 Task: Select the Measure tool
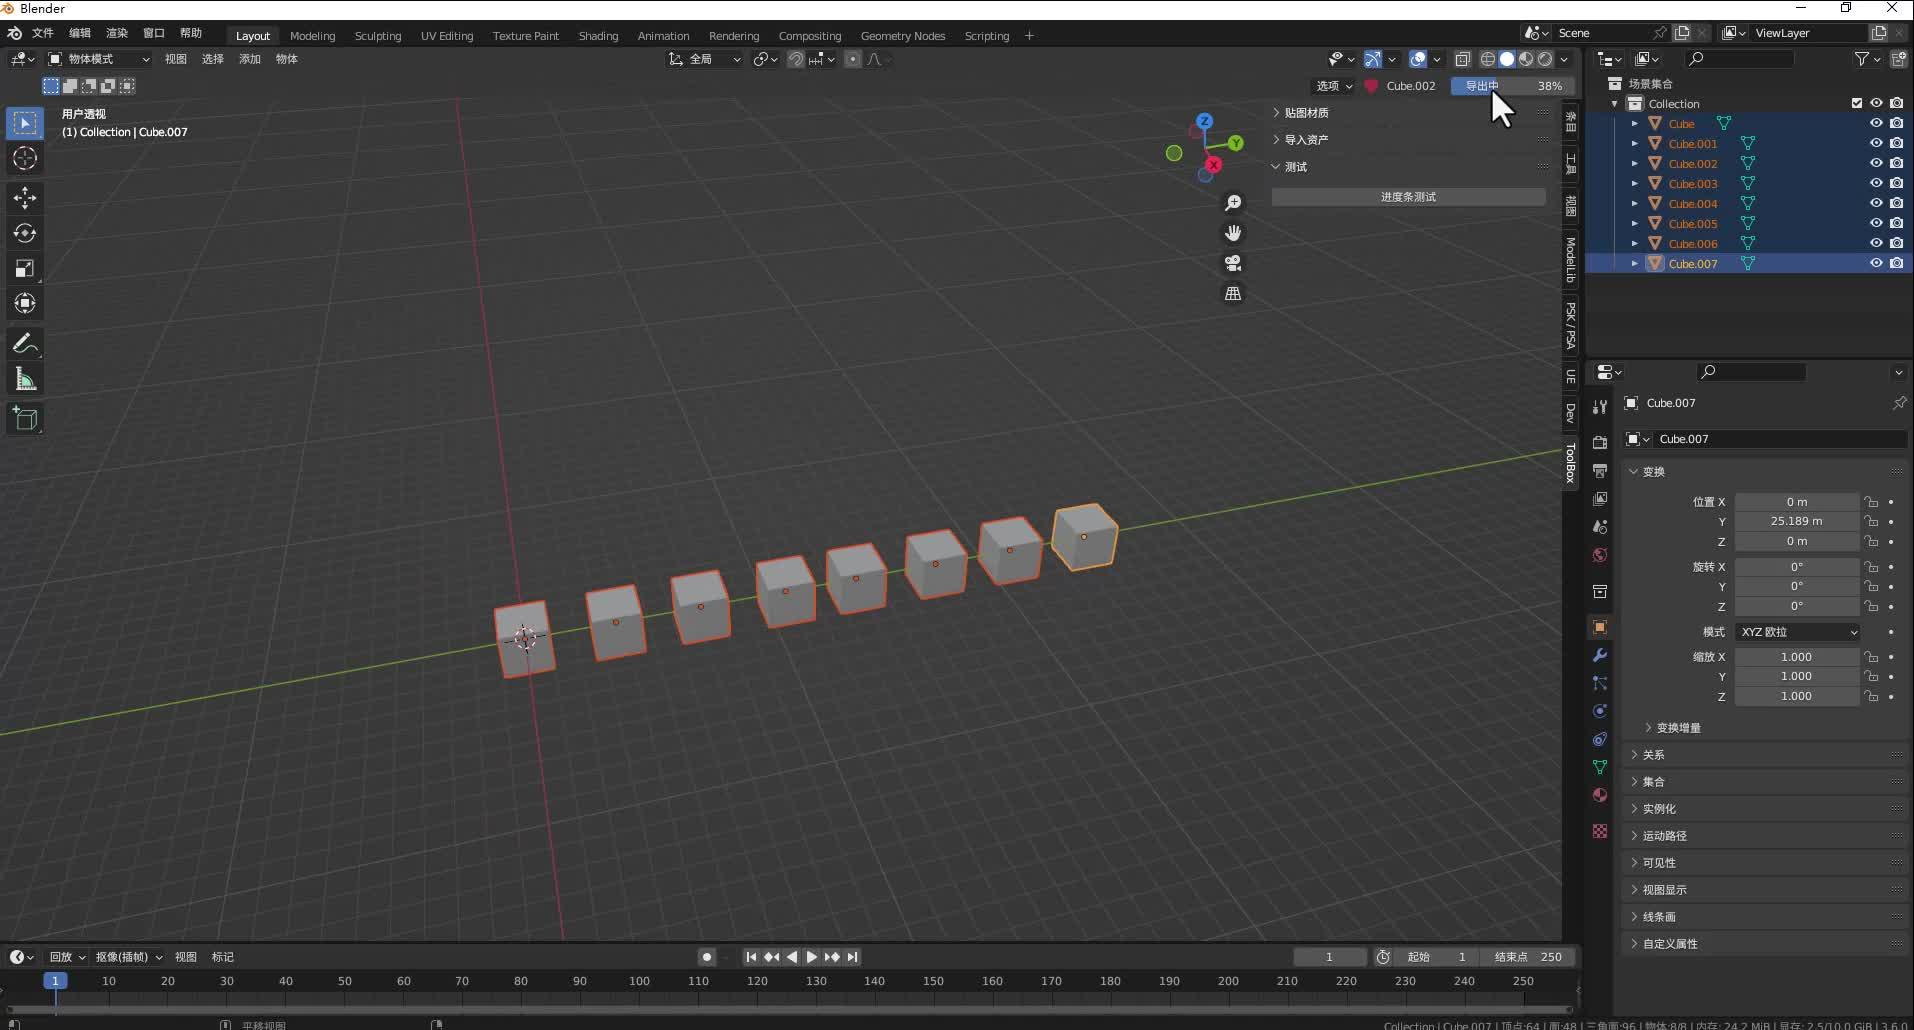tap(25, 379)
